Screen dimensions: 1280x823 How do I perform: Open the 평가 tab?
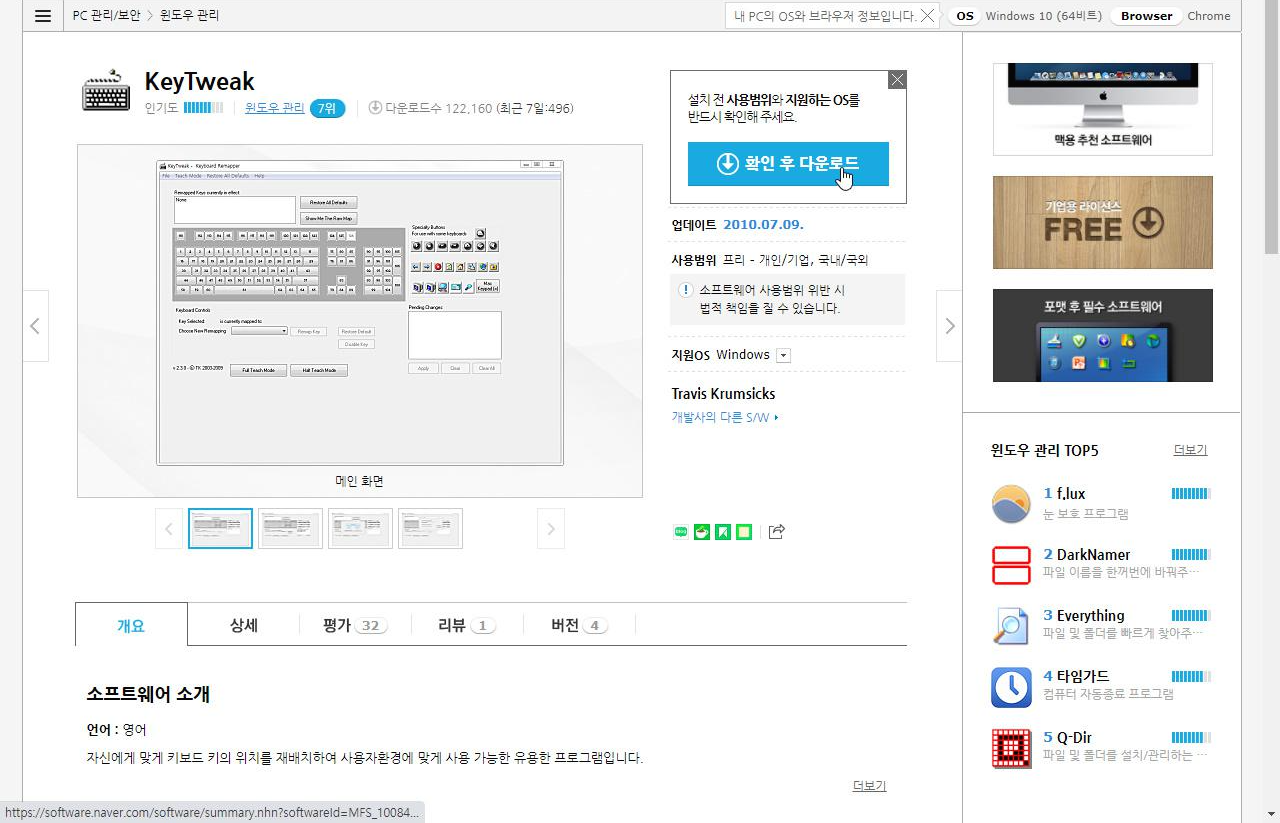[x=355, y=625]
